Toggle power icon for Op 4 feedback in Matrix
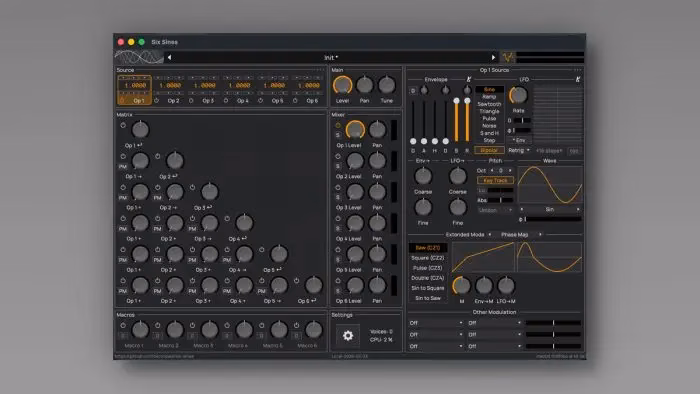The height and width of the screenshot is (394, 700). coord(227,219)
